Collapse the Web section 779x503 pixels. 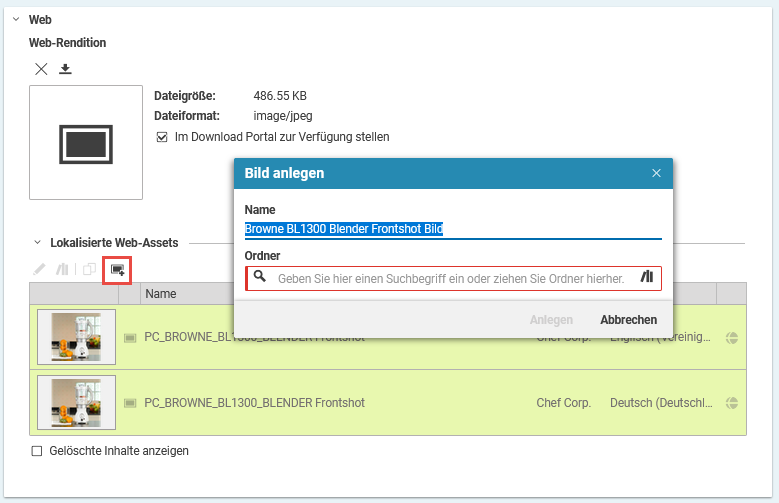pos(16,19)
